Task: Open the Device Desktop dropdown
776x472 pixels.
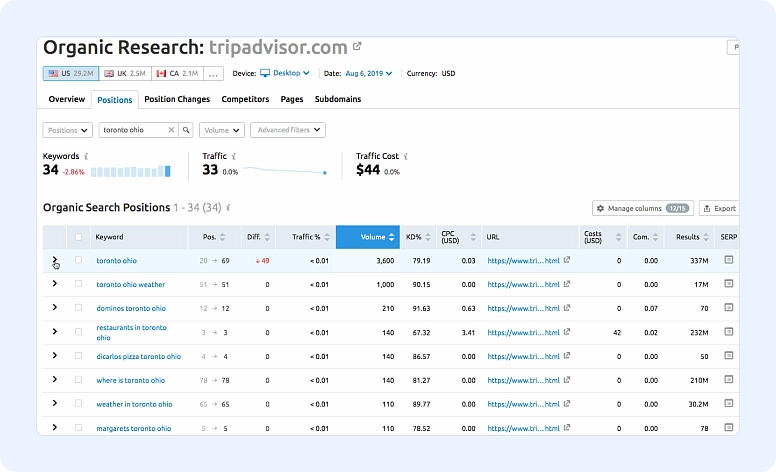Action: coord(286,73)
